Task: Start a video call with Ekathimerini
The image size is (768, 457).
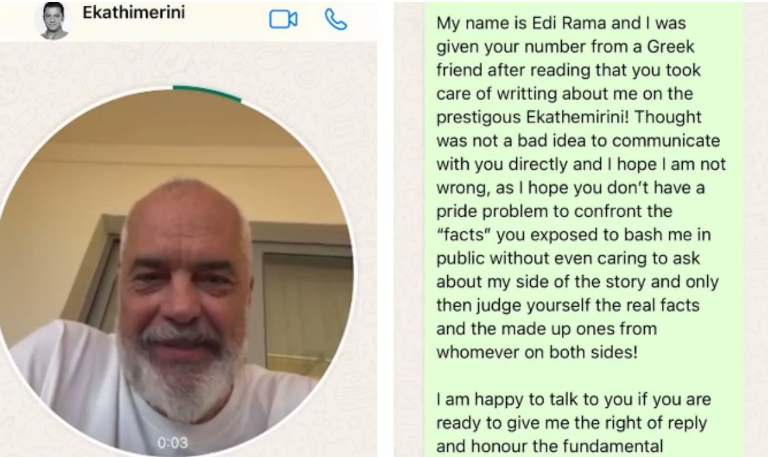Action: coord(283,20)
